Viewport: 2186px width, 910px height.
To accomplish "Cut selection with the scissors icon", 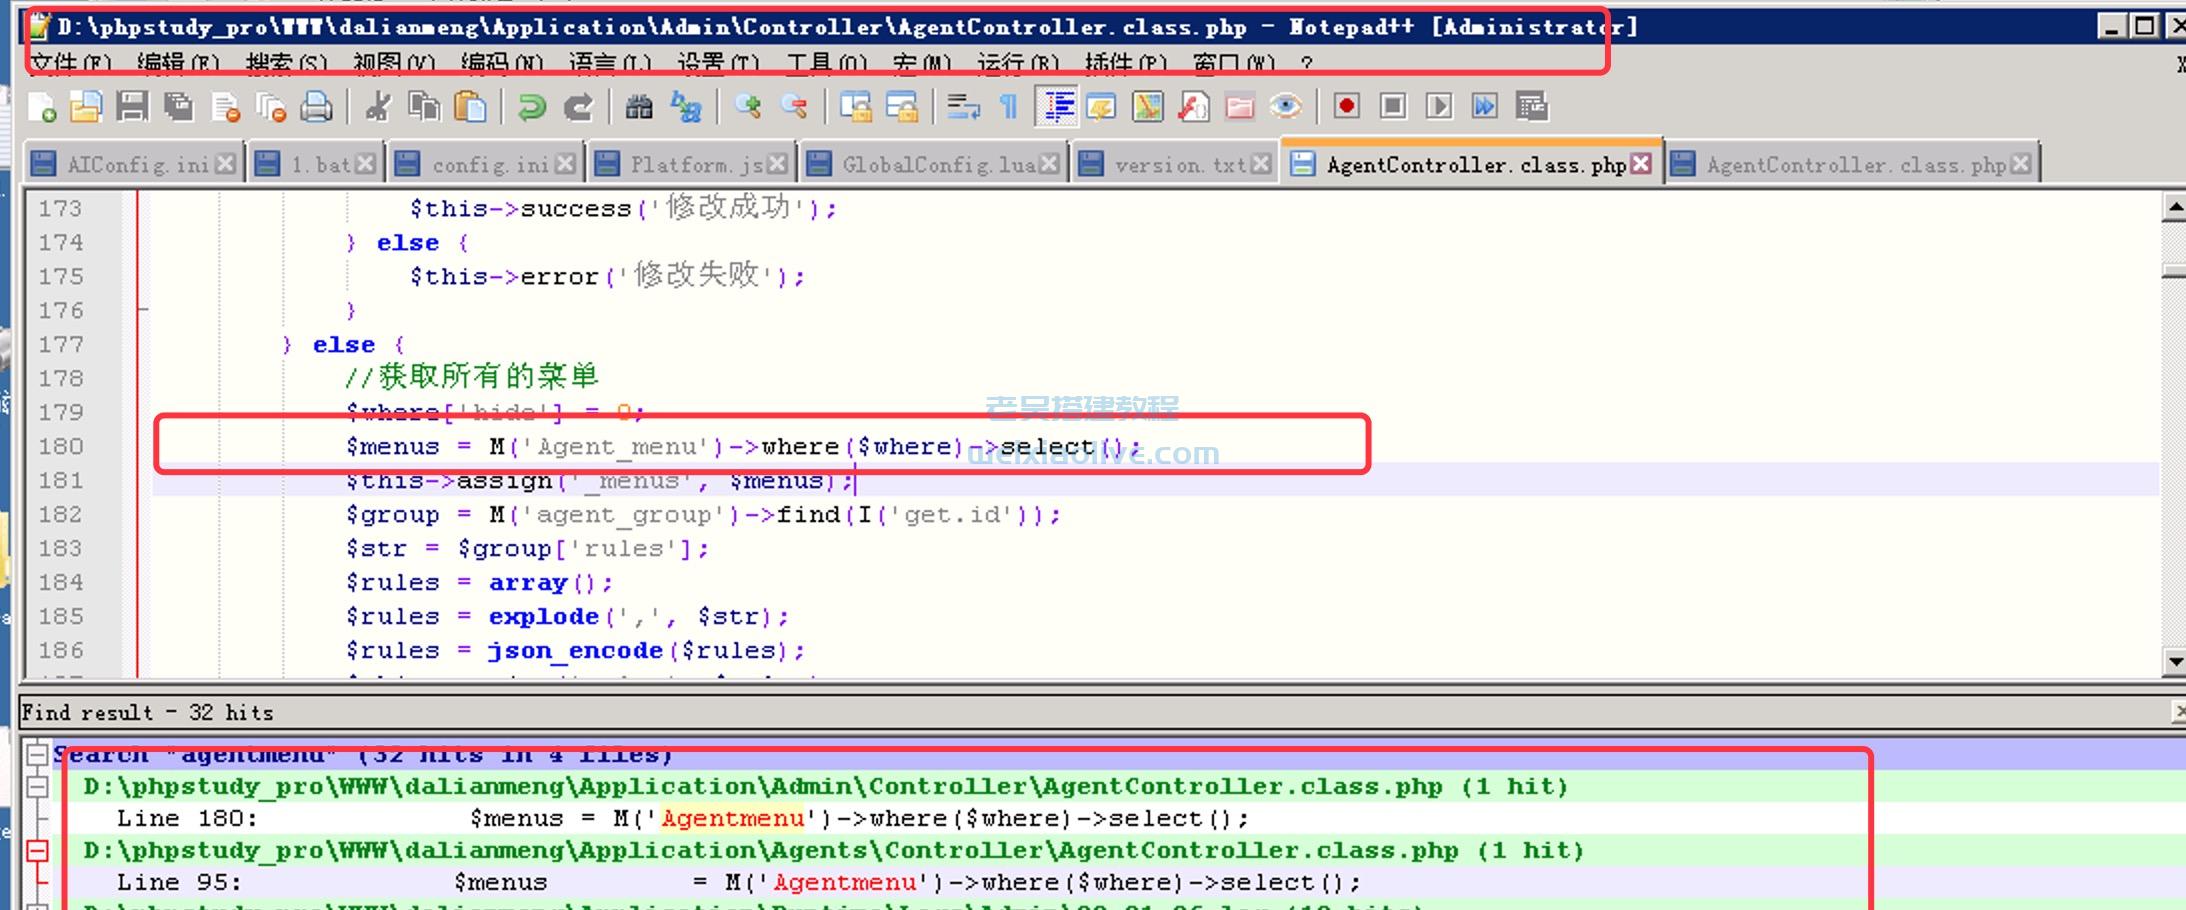I will [378, 106].
